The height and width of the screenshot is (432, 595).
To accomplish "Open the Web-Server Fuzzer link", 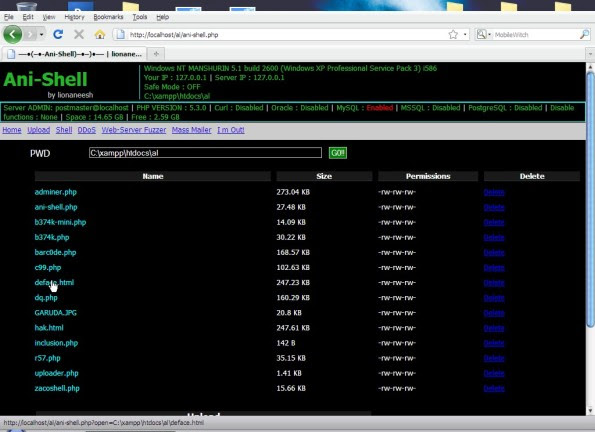I will click(x=134, y=130).
